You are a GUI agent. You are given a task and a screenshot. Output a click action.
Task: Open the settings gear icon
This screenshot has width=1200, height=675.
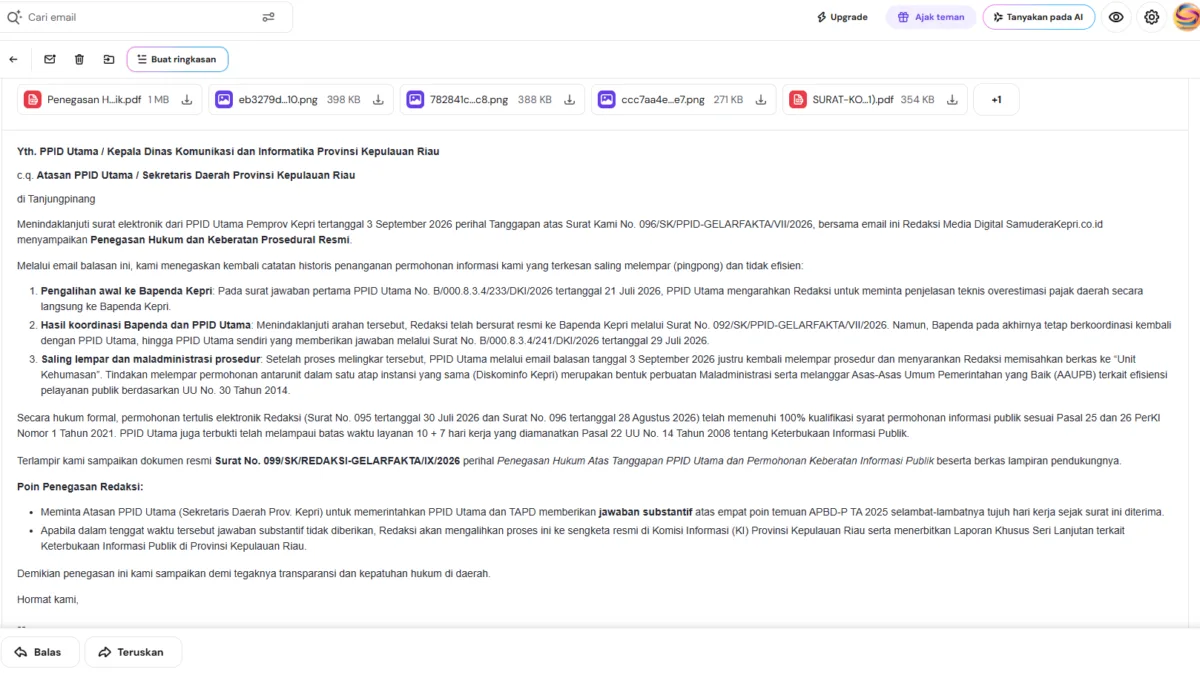[x=1152, y=17]
